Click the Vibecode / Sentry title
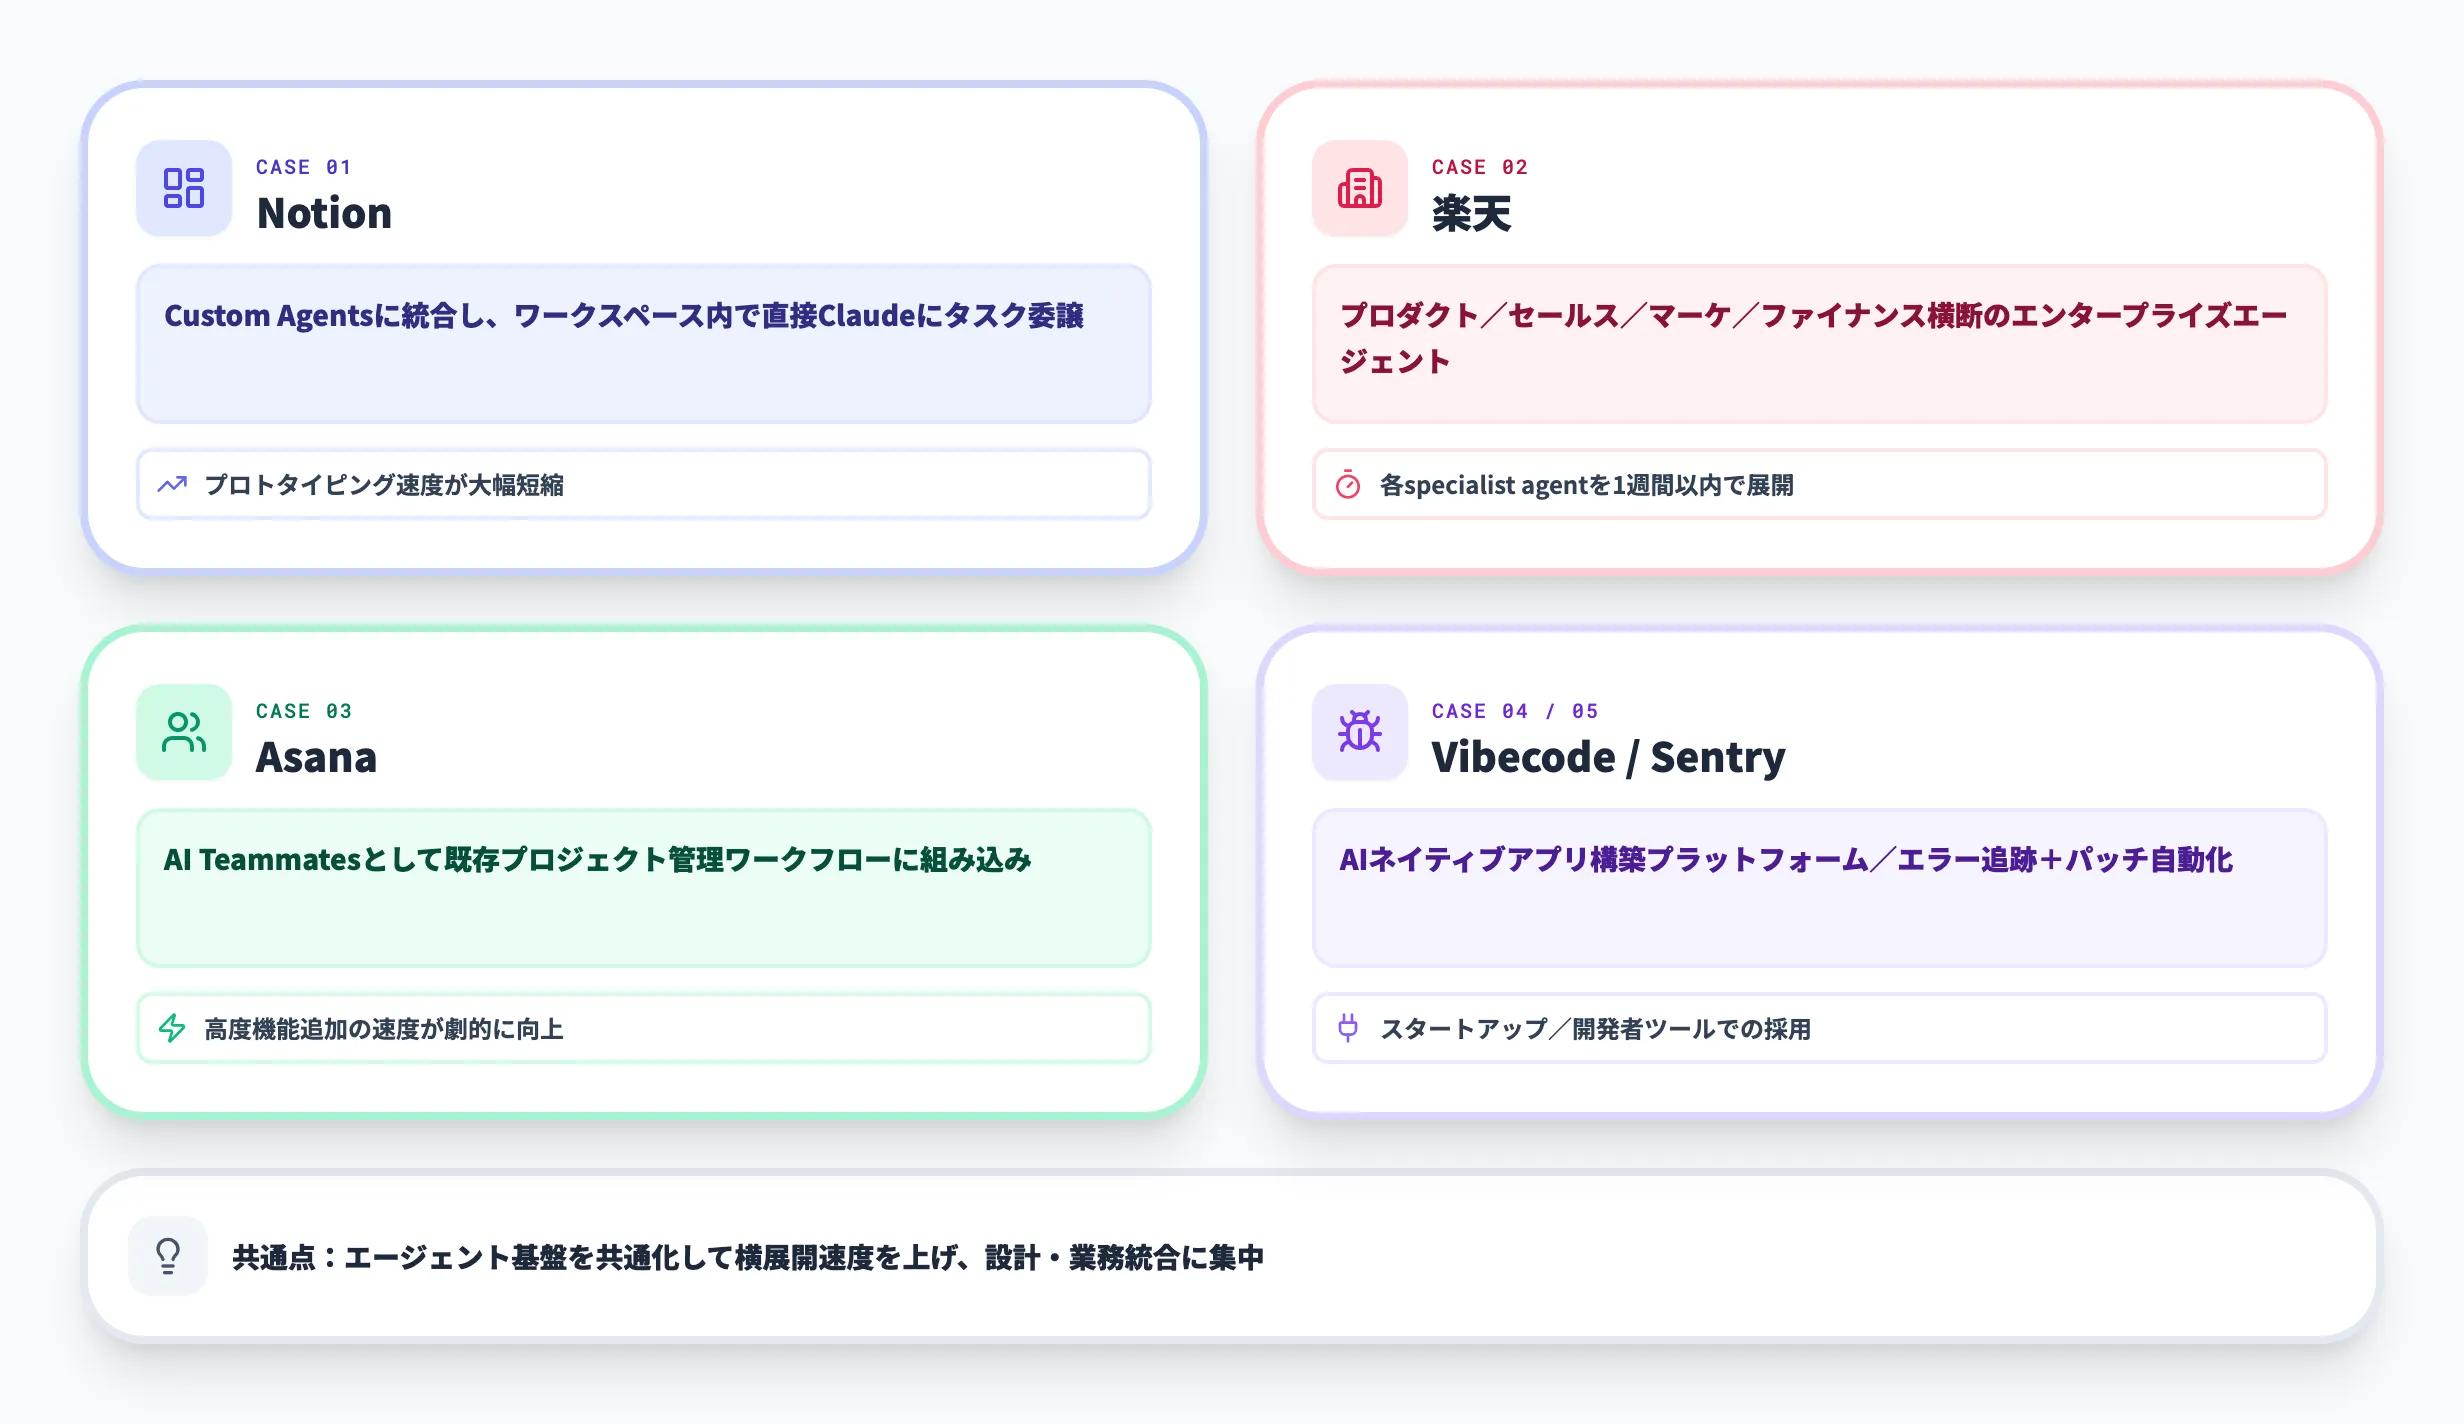The image size is (2464, 1424). 1607,757
